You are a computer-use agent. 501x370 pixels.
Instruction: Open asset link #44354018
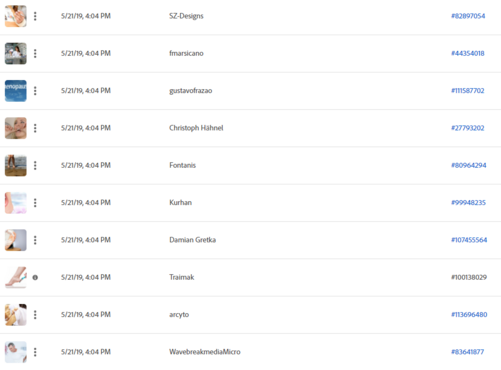(468, 53)
